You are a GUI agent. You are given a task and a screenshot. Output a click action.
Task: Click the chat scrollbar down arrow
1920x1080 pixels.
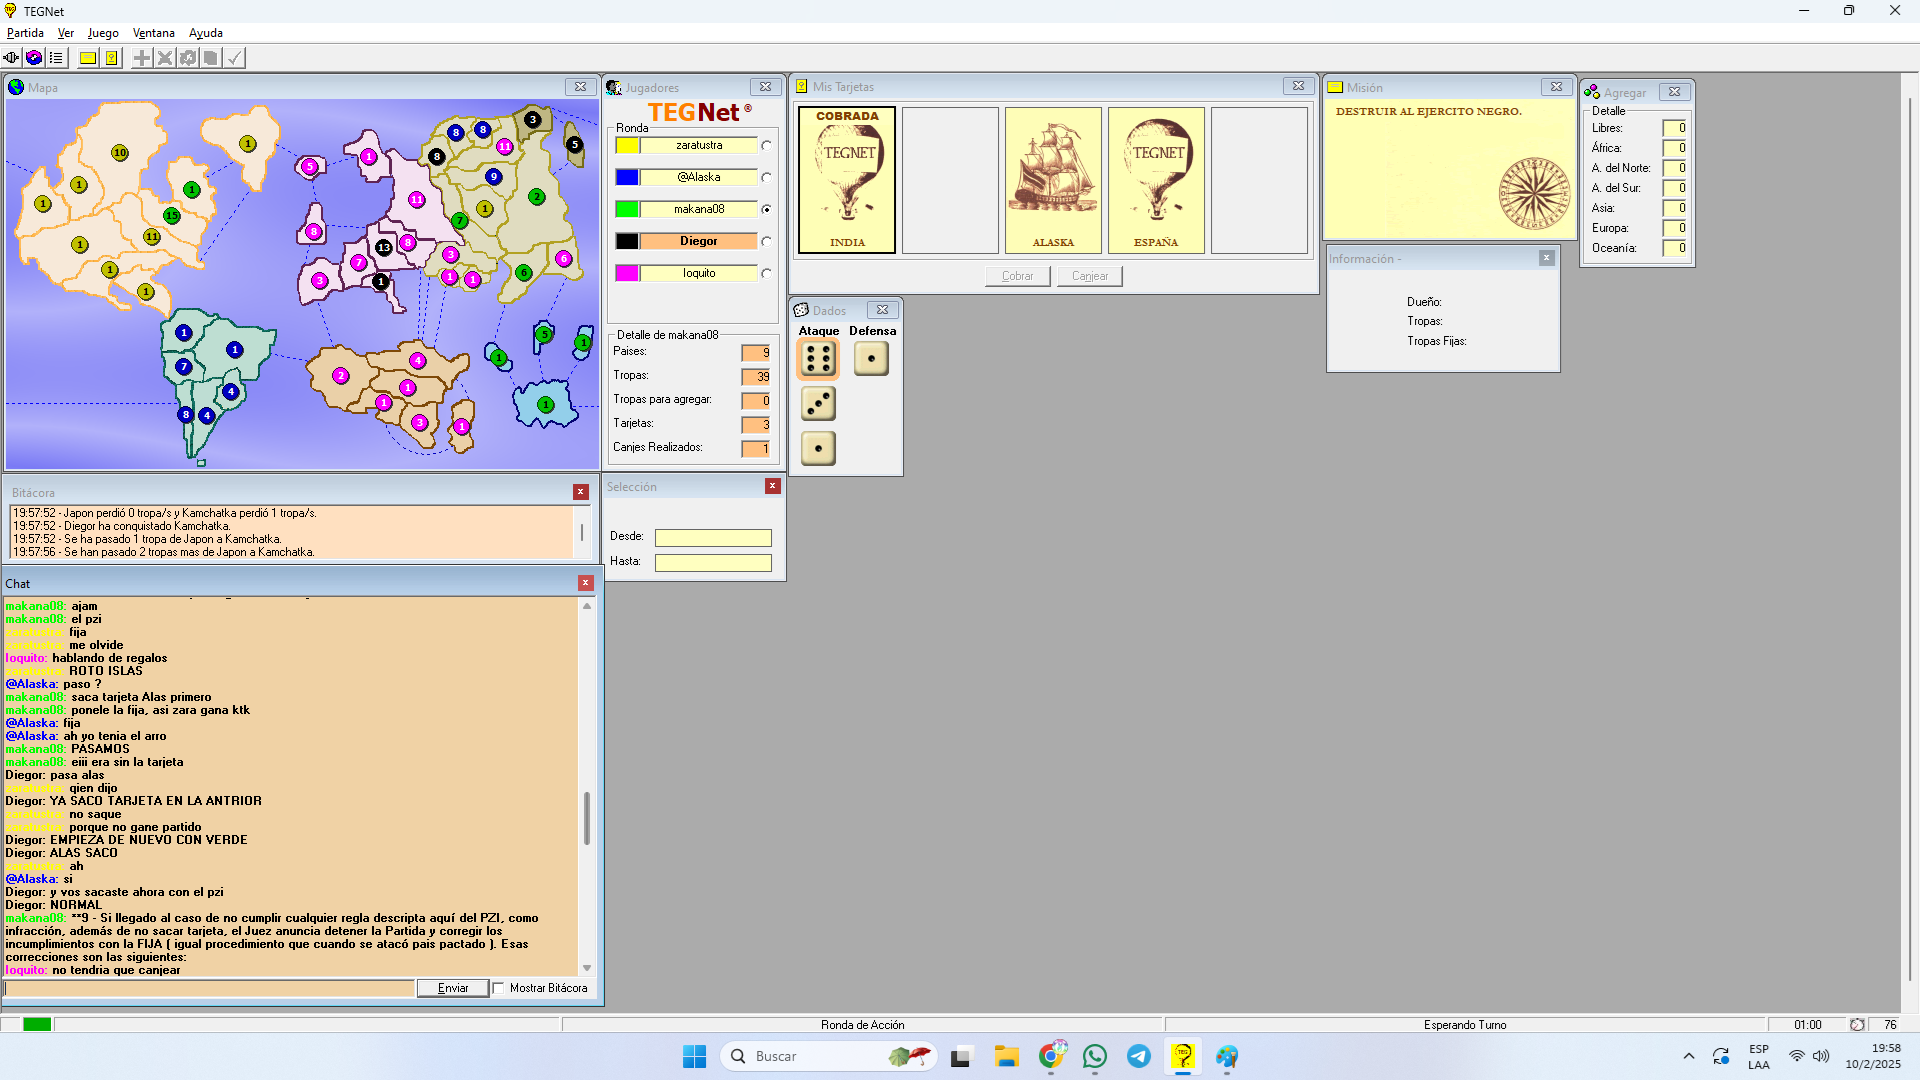click(x=587, y=968)
